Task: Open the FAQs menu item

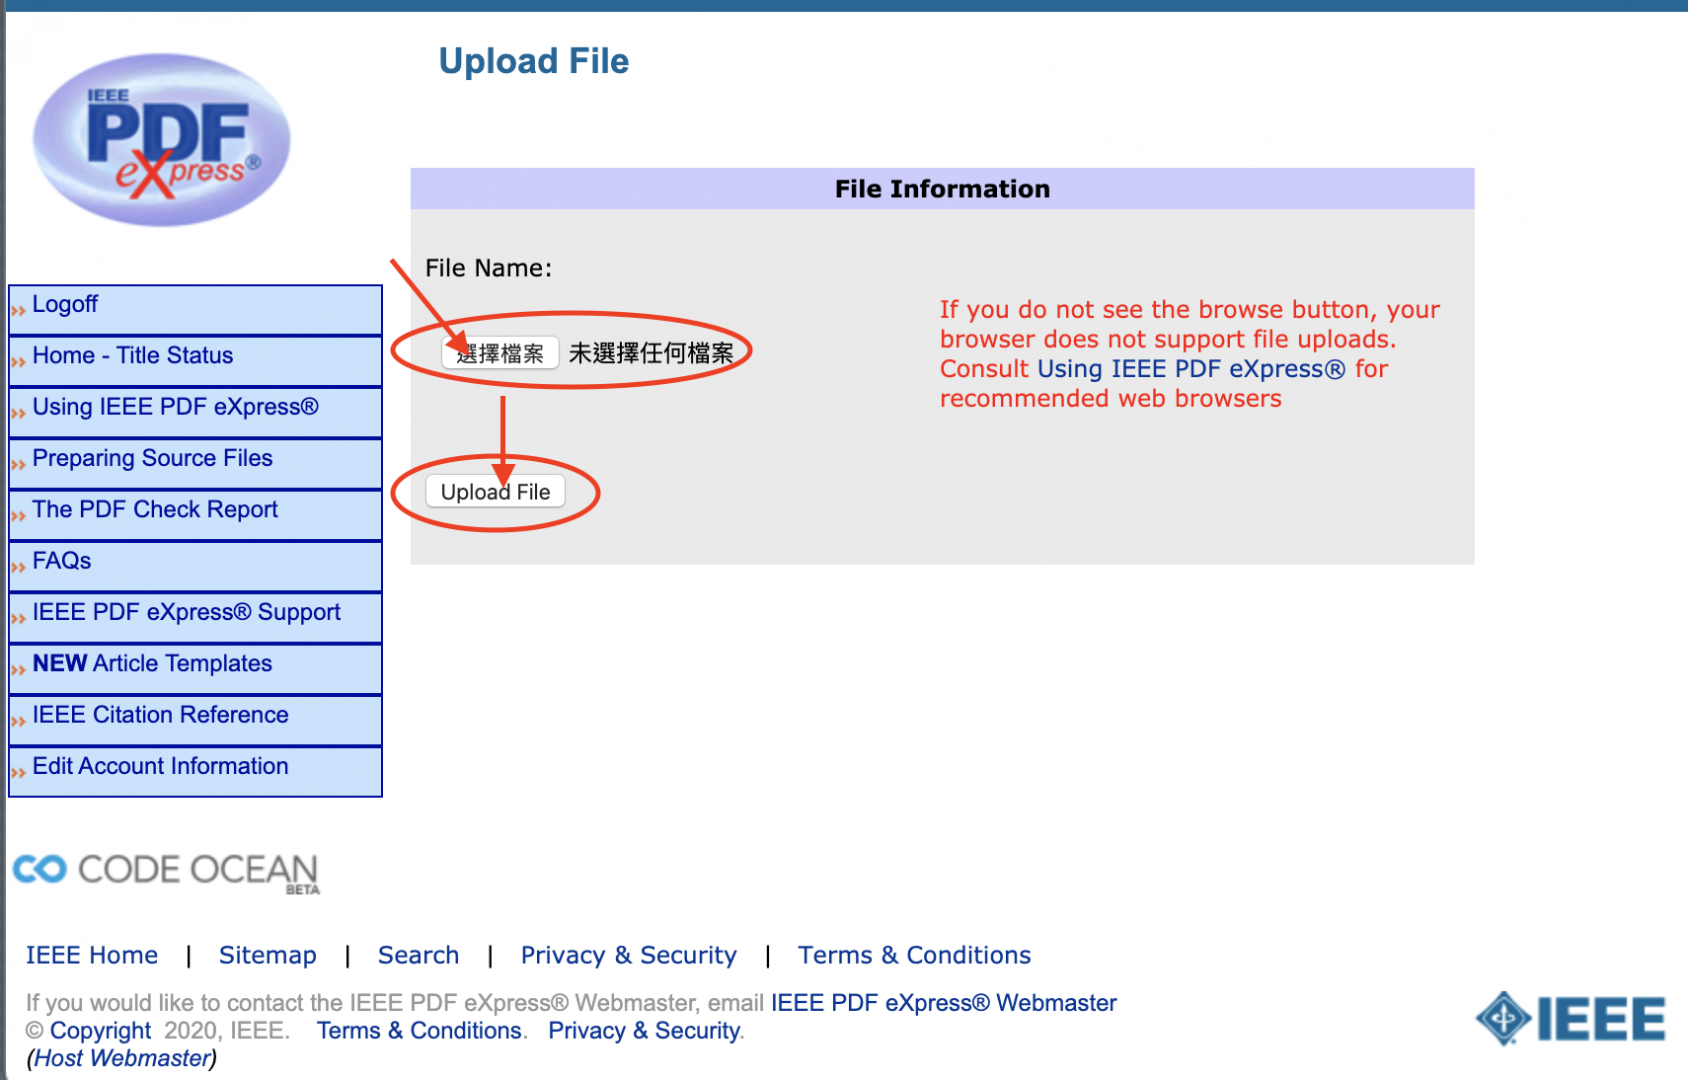Action: (x=195, y=567)
